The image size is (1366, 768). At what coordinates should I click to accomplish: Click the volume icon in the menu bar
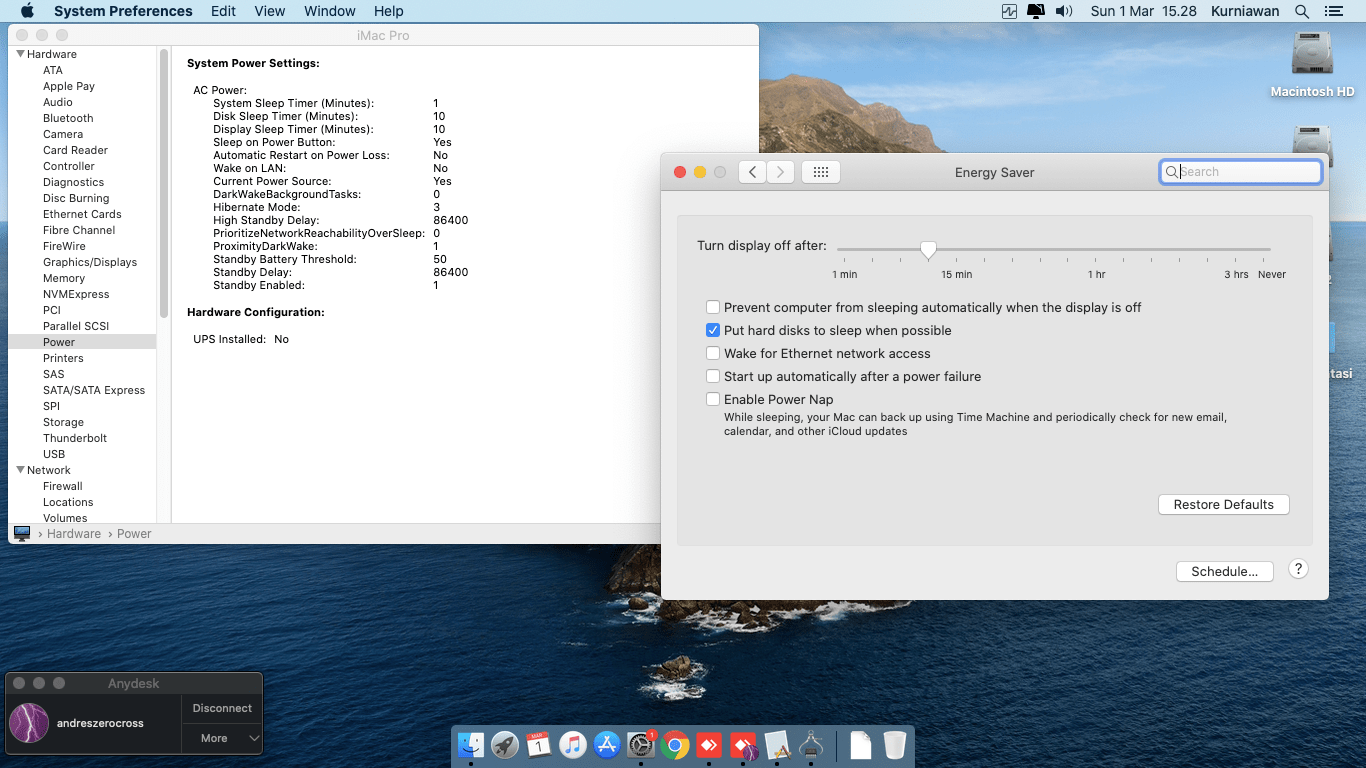1063,11
